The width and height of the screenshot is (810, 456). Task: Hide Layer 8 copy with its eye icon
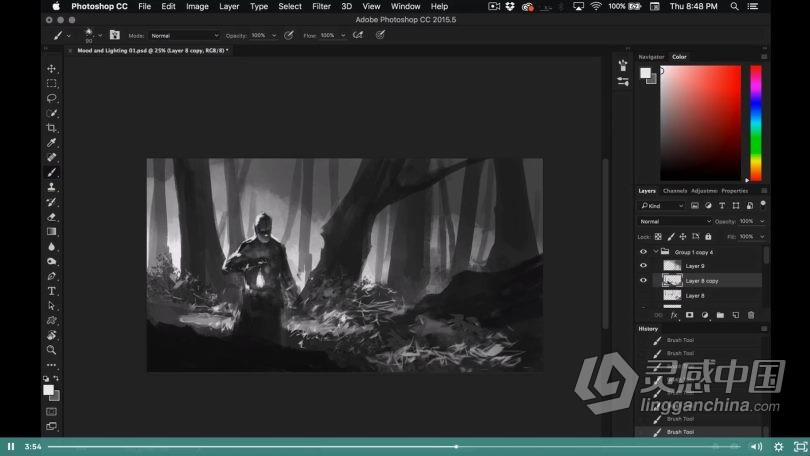(643, 280)
